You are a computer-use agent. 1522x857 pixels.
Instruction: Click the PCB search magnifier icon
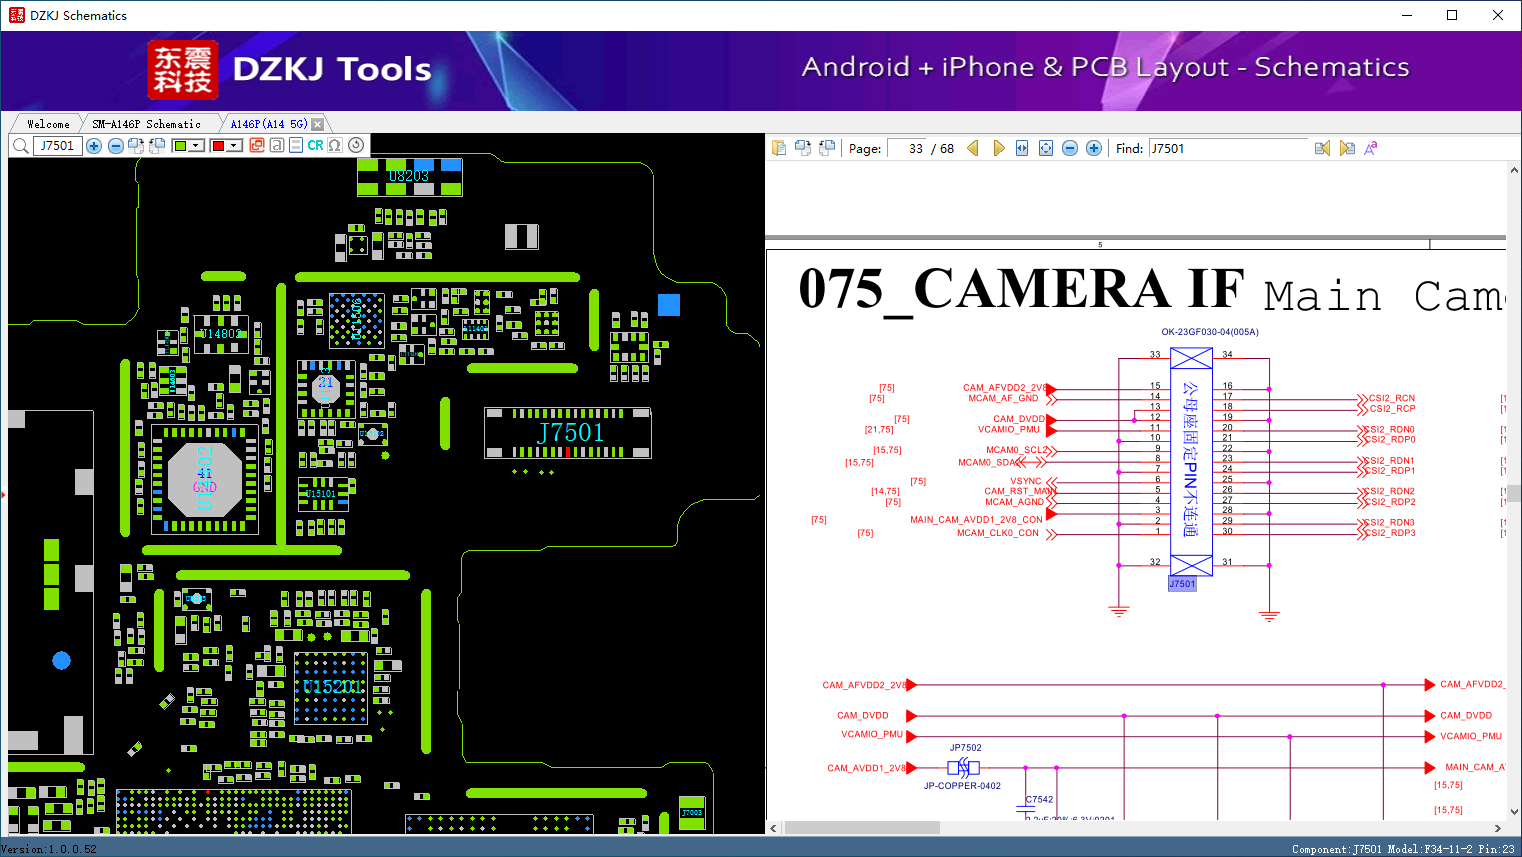(20, 146)
